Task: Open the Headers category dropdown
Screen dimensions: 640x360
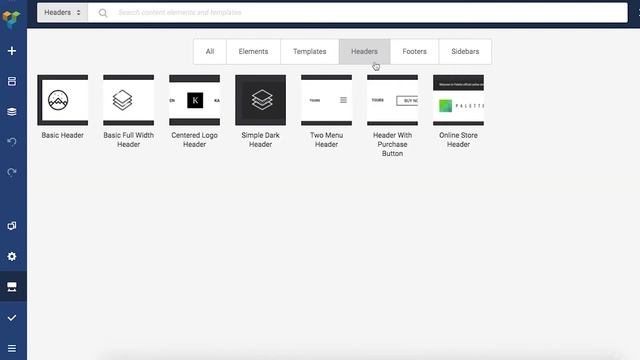Action: [x=62, y=13]
